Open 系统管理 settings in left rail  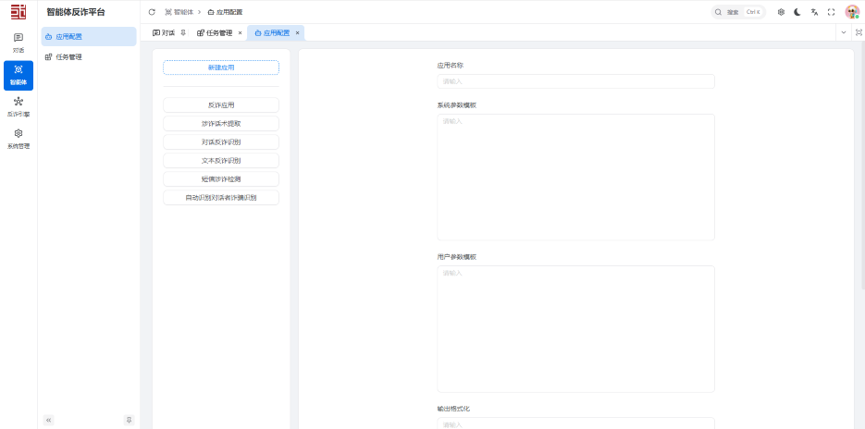pyautogui.click(x=18, y=139)
